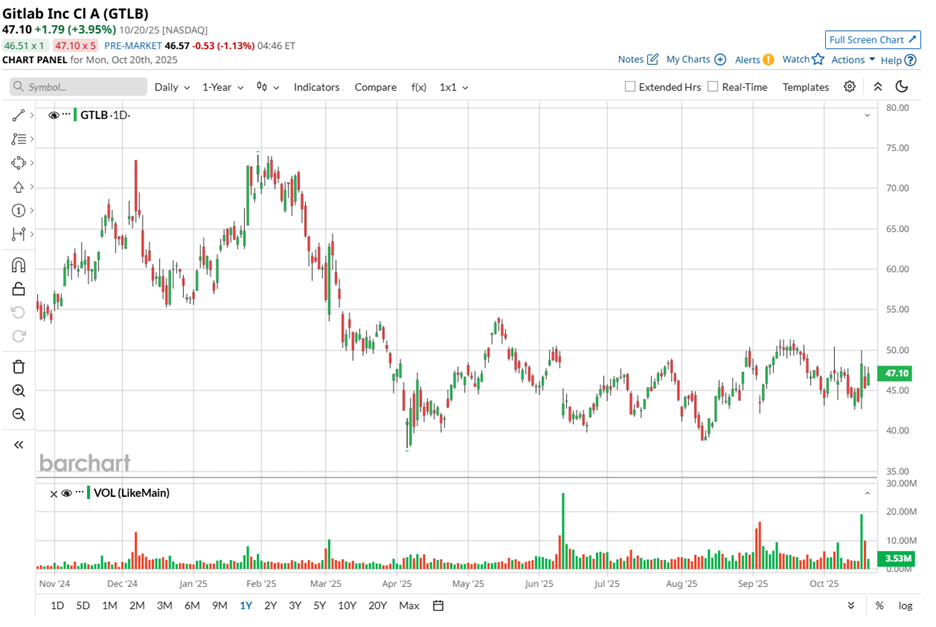Image resolution: width=936 pixels, height=627 pixels.
Task: Click the double chevron below the chart
Action: pos(851,606)
